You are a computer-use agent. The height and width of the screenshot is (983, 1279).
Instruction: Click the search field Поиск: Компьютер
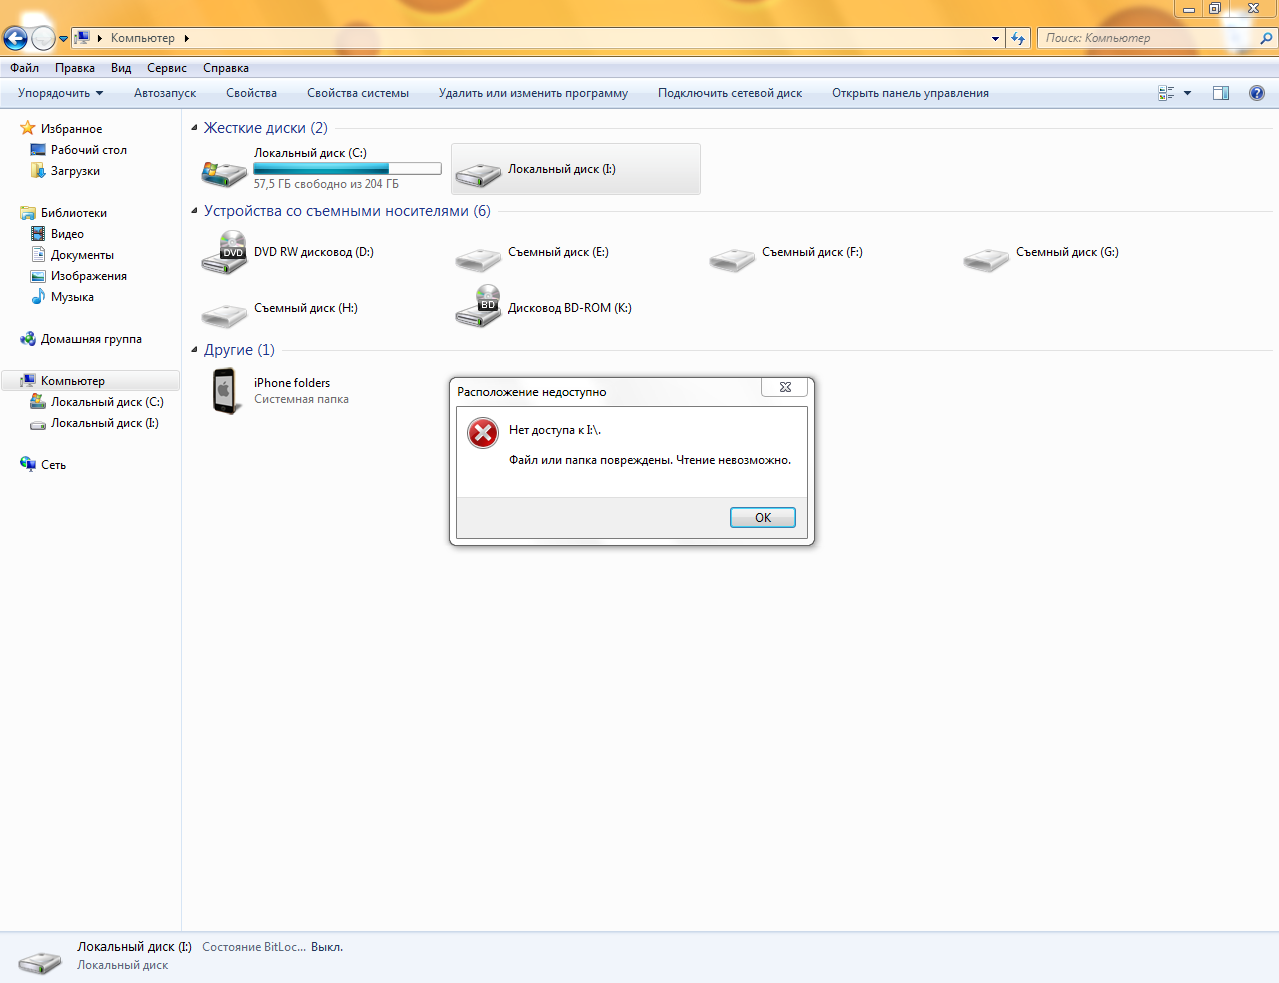coord(1147,38)
